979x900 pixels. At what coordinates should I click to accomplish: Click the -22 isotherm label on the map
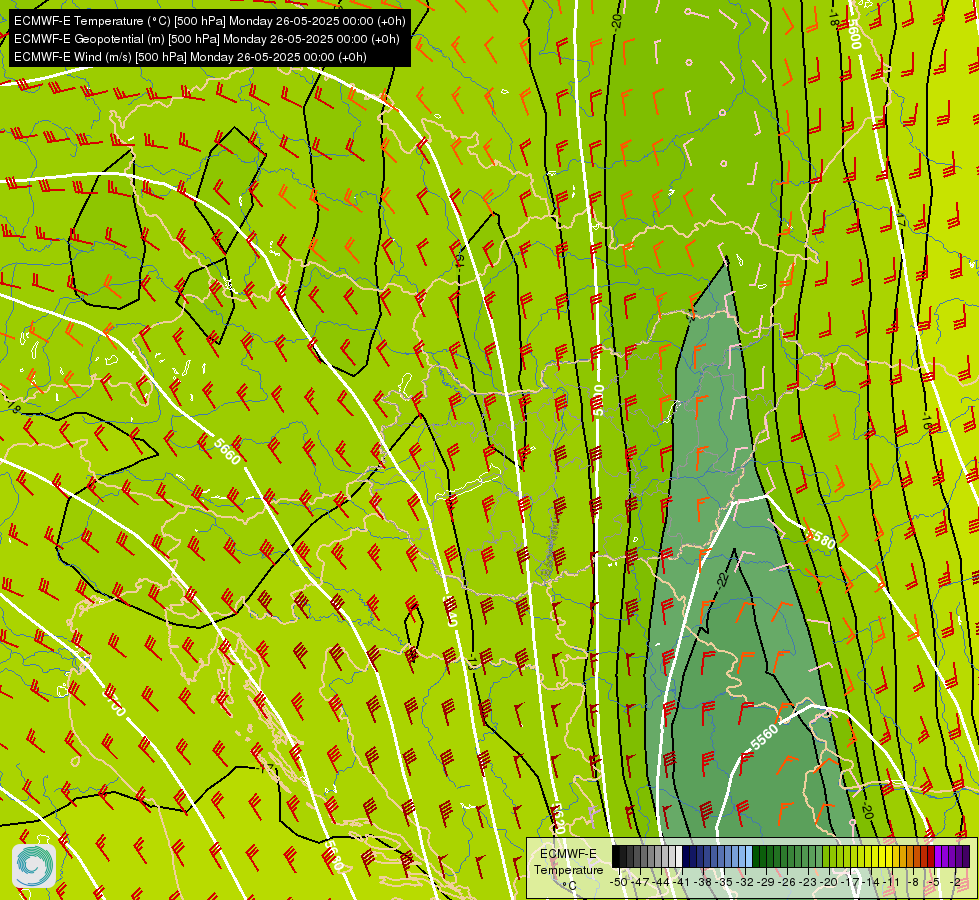[x=724, y=579]
